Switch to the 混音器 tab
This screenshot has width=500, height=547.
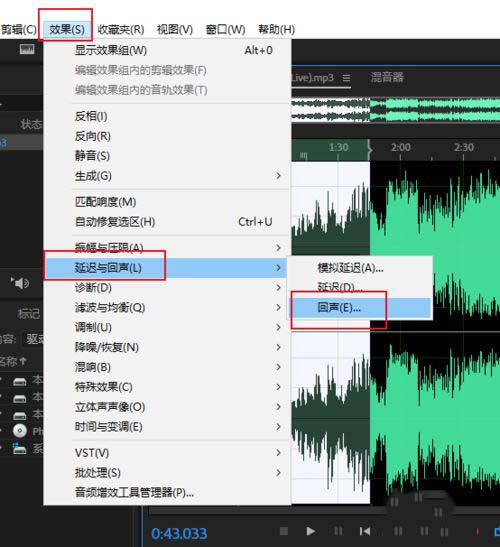click(x=387, y=77)
